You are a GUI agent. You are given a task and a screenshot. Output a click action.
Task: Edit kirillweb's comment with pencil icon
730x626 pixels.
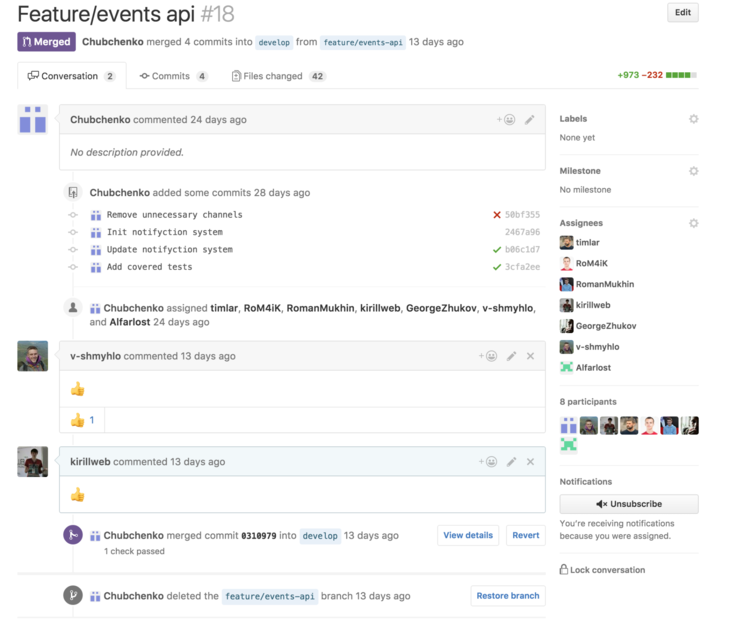(x=511, y=462)
